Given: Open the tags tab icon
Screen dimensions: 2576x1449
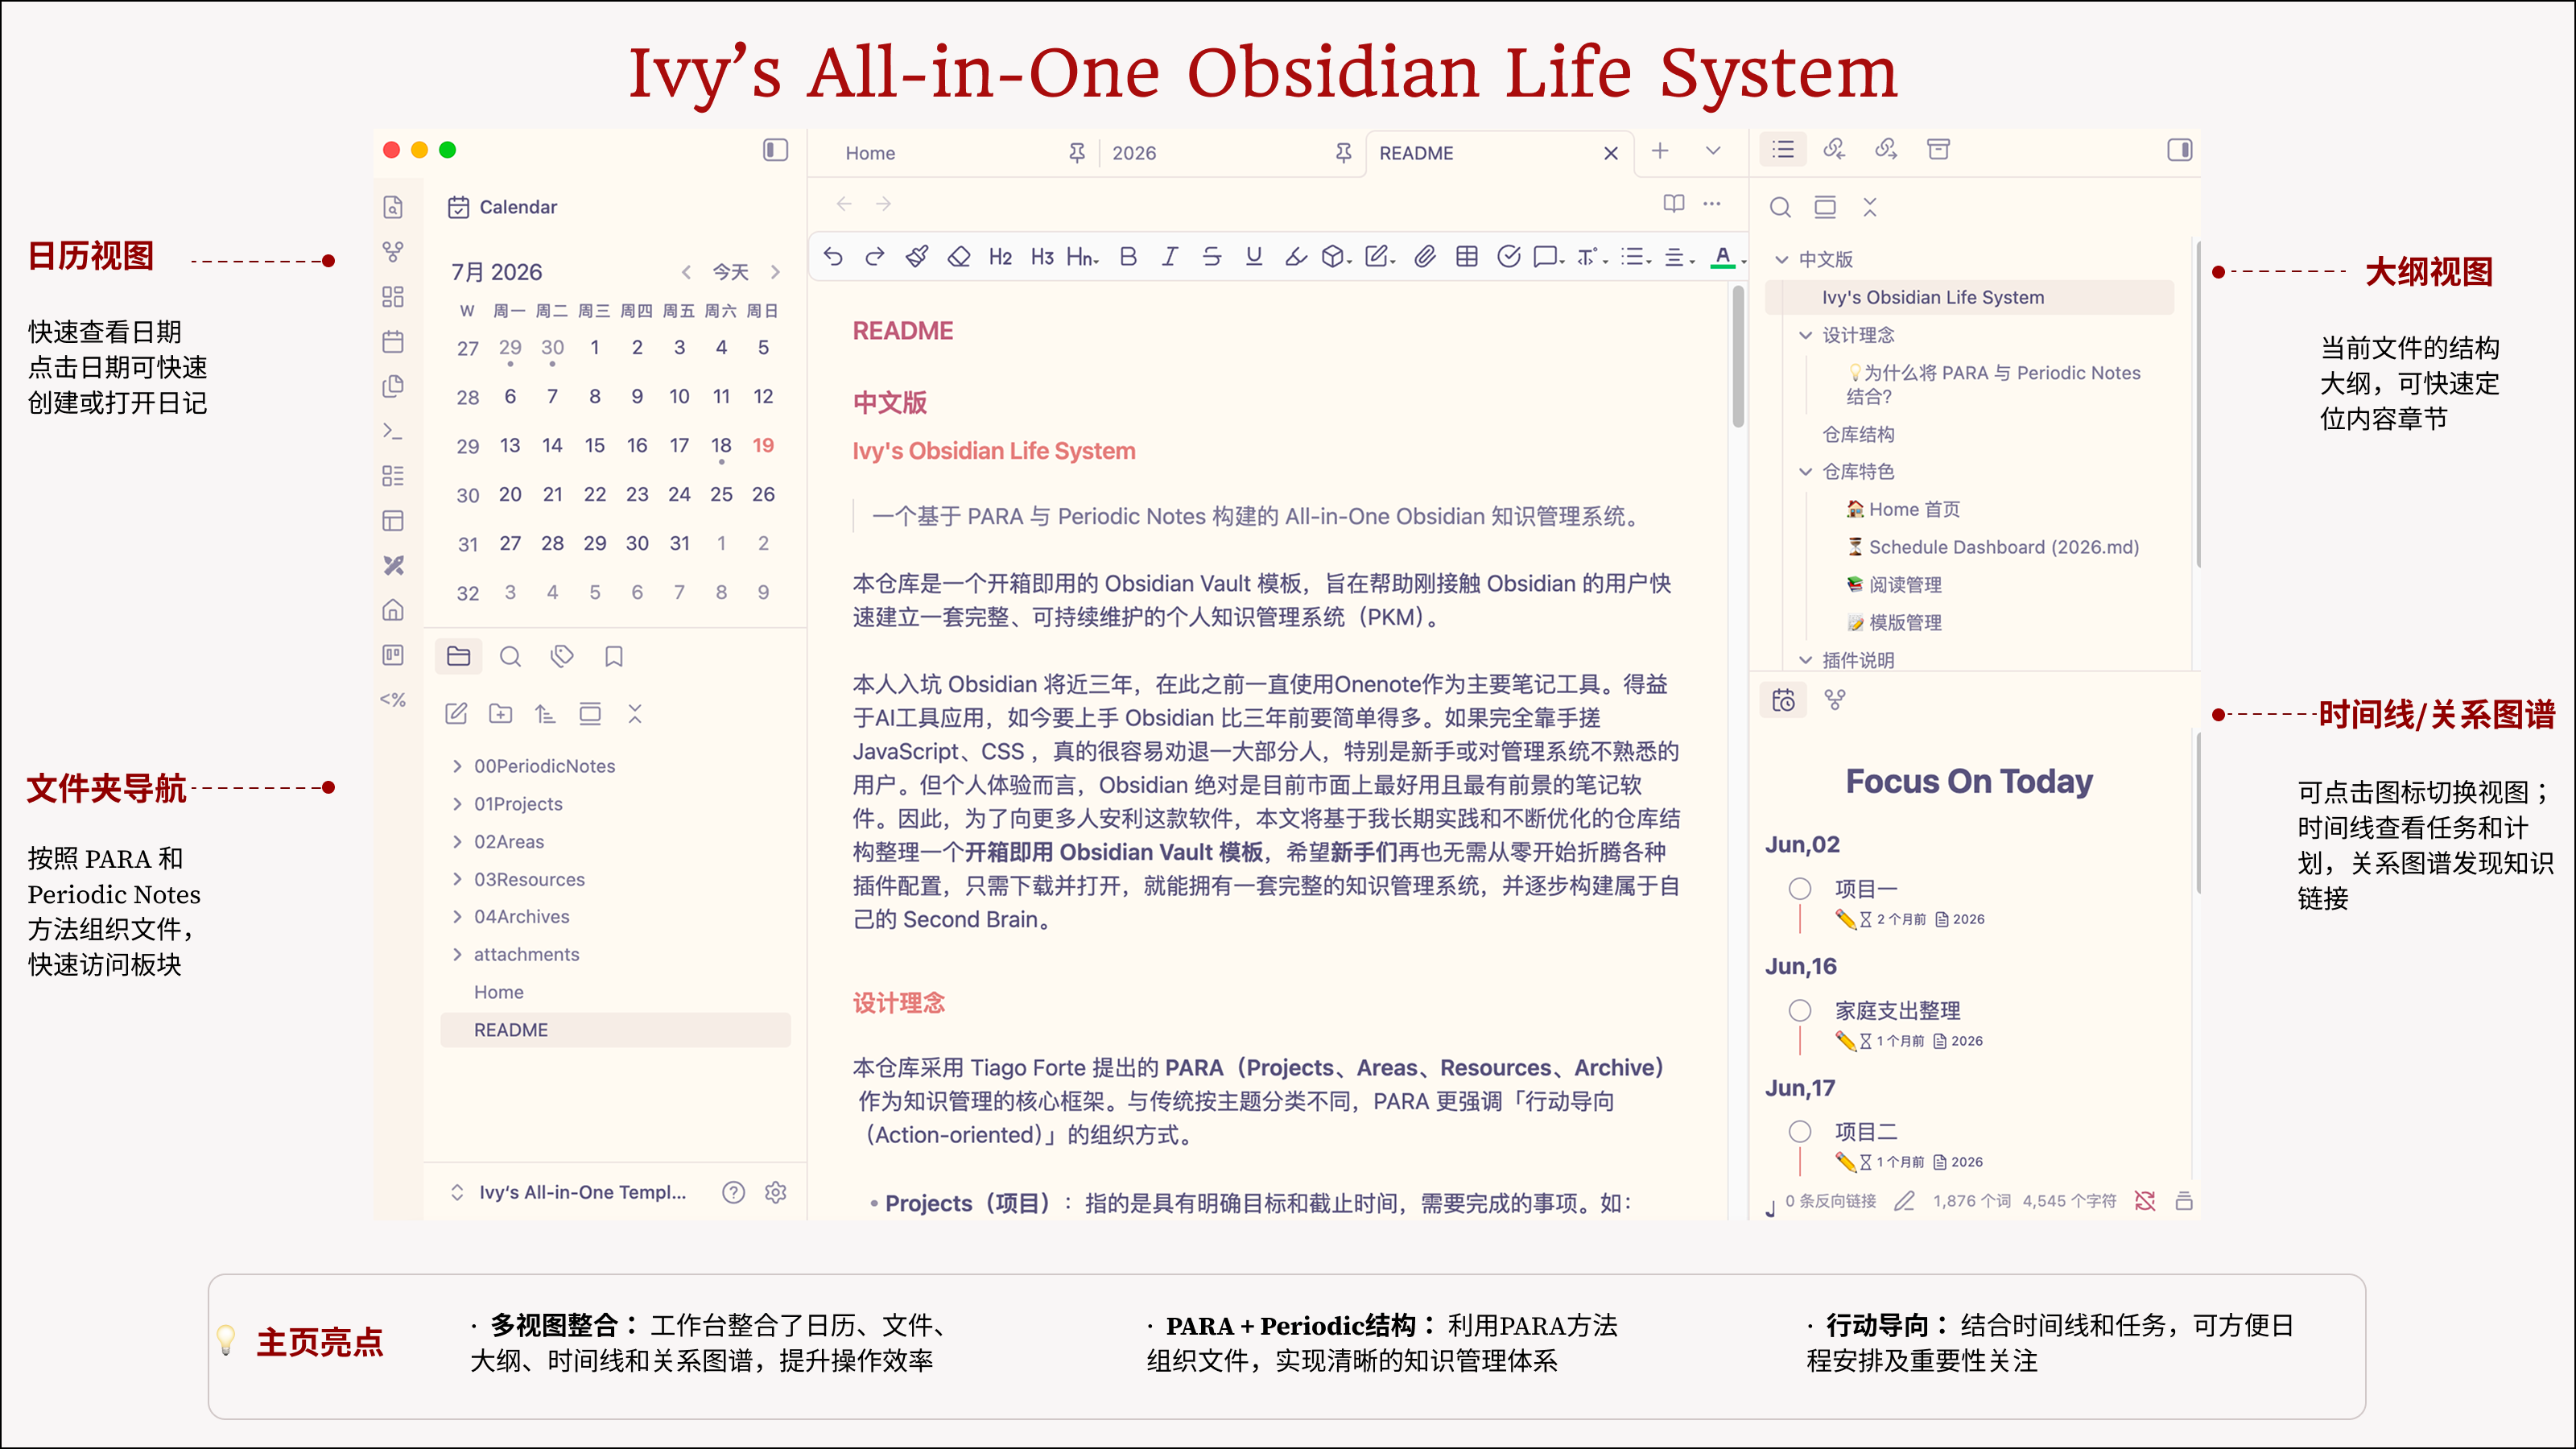Looking at the screenshot, I should (x=562, y=656).
